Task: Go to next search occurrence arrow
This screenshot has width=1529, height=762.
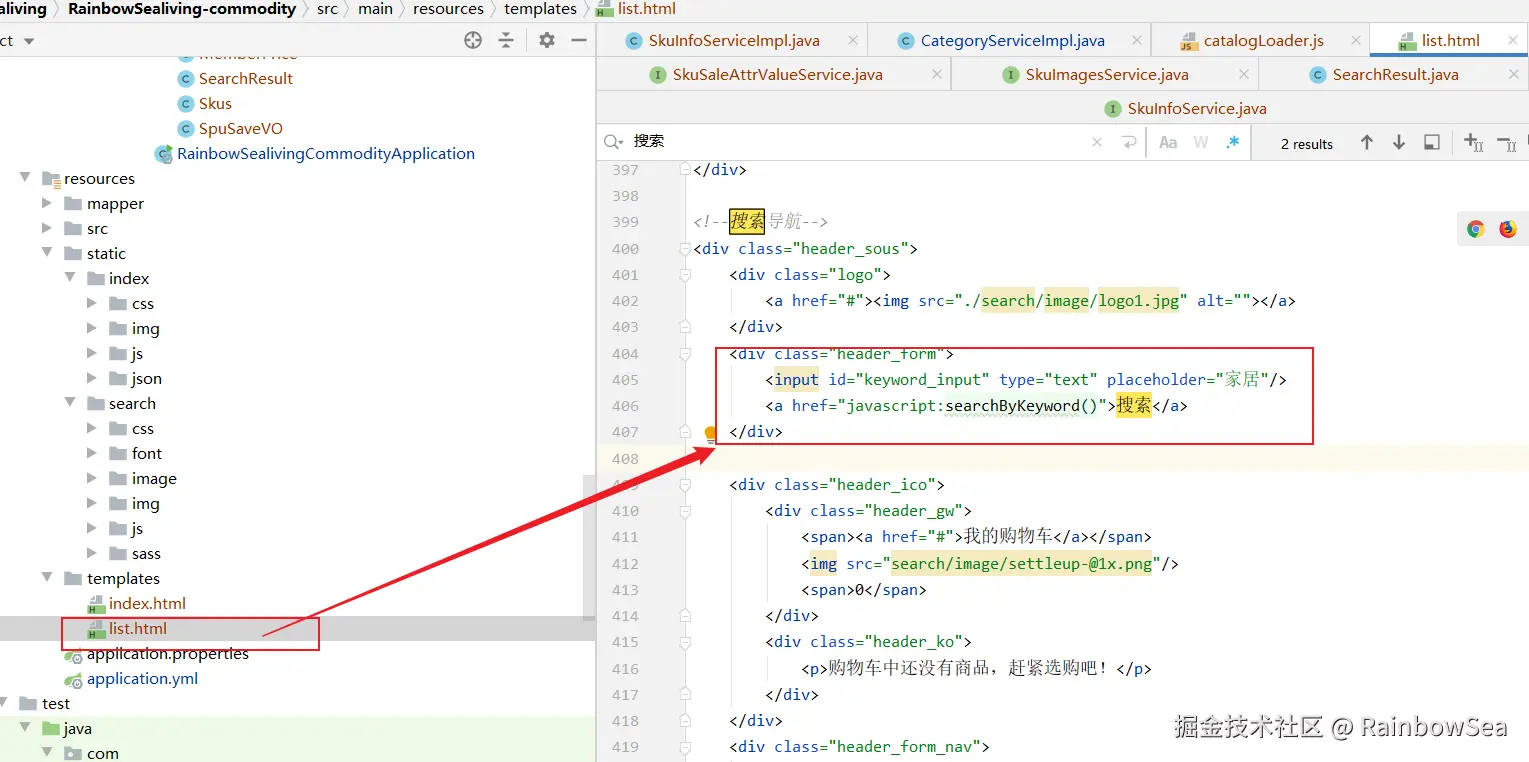Action: (x=1399, y=143)
